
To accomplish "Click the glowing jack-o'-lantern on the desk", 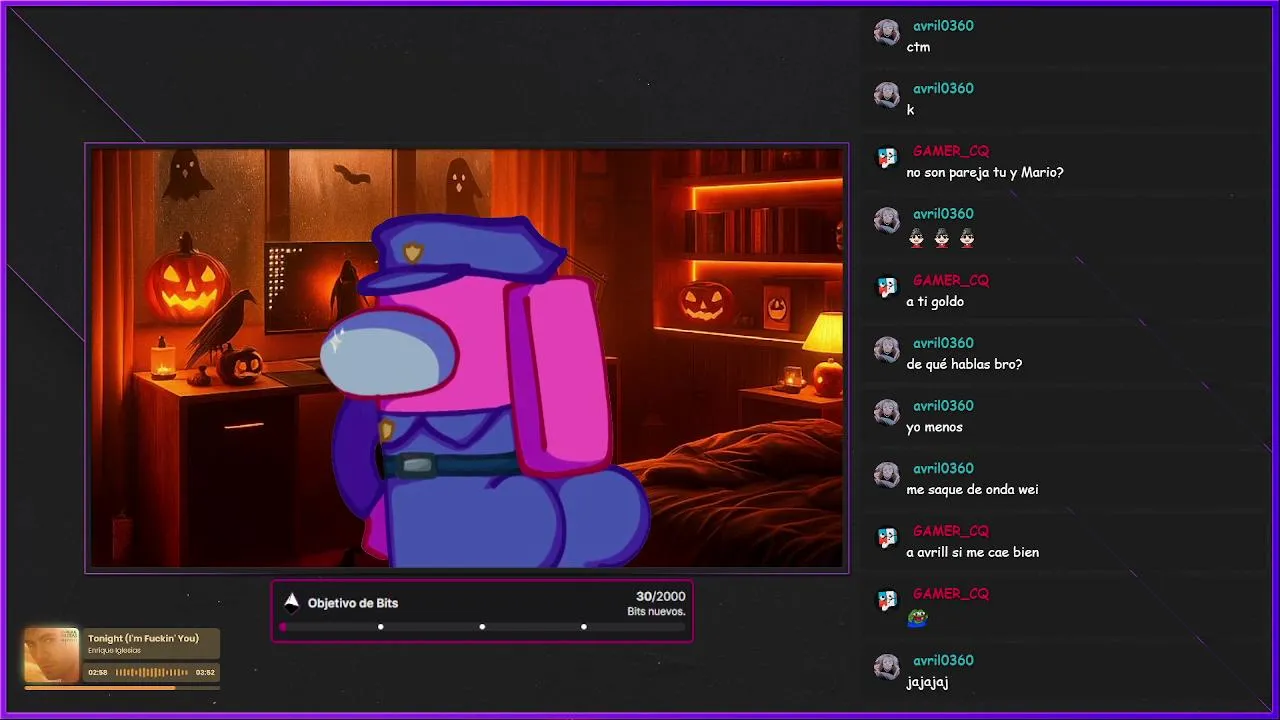I will (x=187, y=282).
